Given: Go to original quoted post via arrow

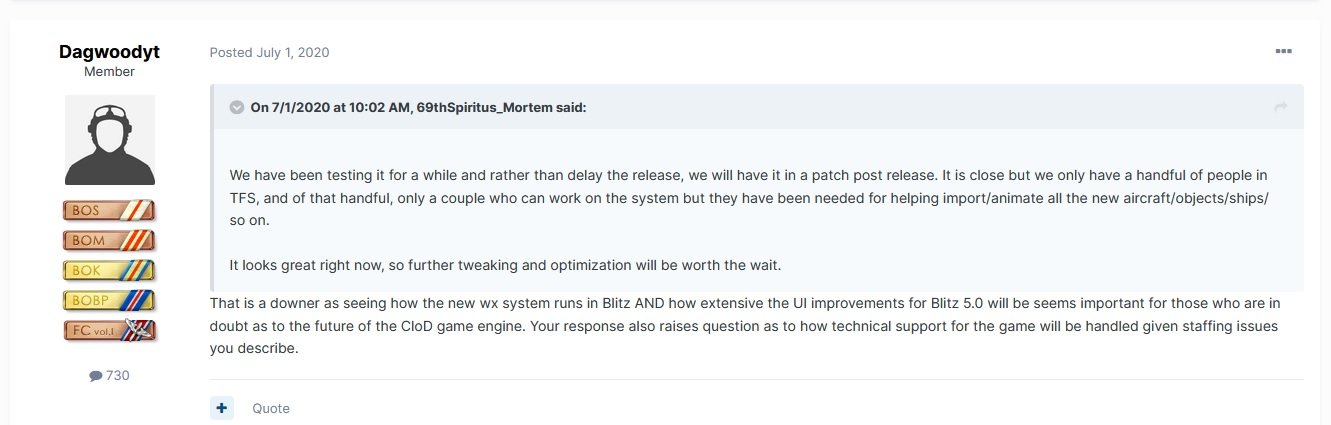Looking at the screenshot, I should [x=1280, y=107].
